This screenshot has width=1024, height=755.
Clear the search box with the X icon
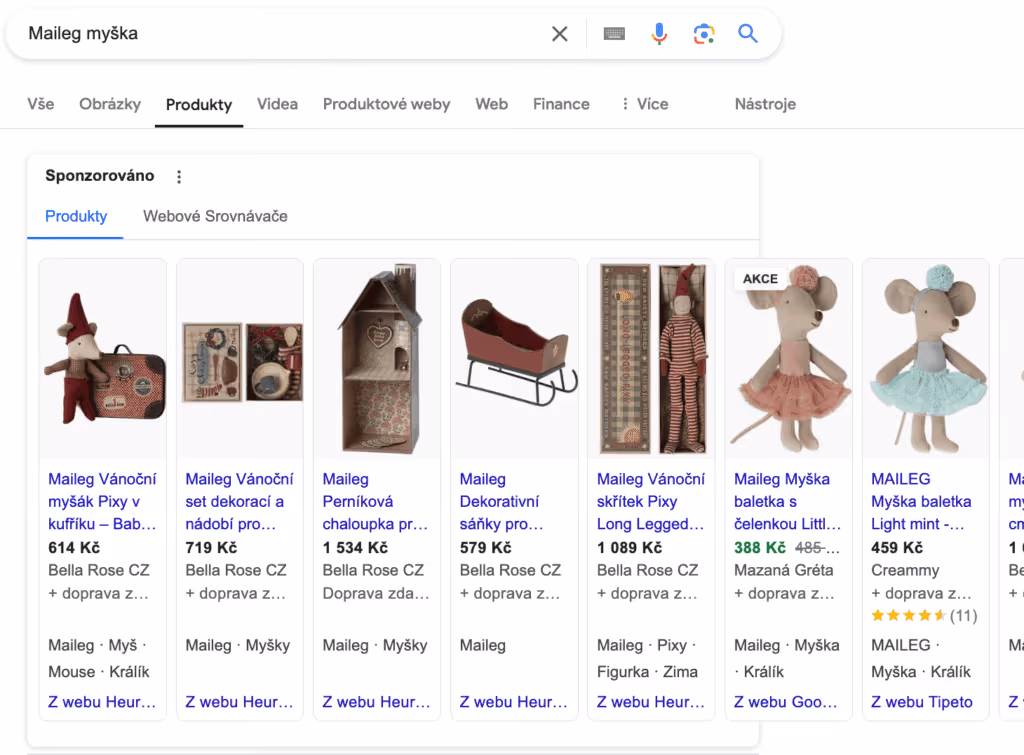560,34
